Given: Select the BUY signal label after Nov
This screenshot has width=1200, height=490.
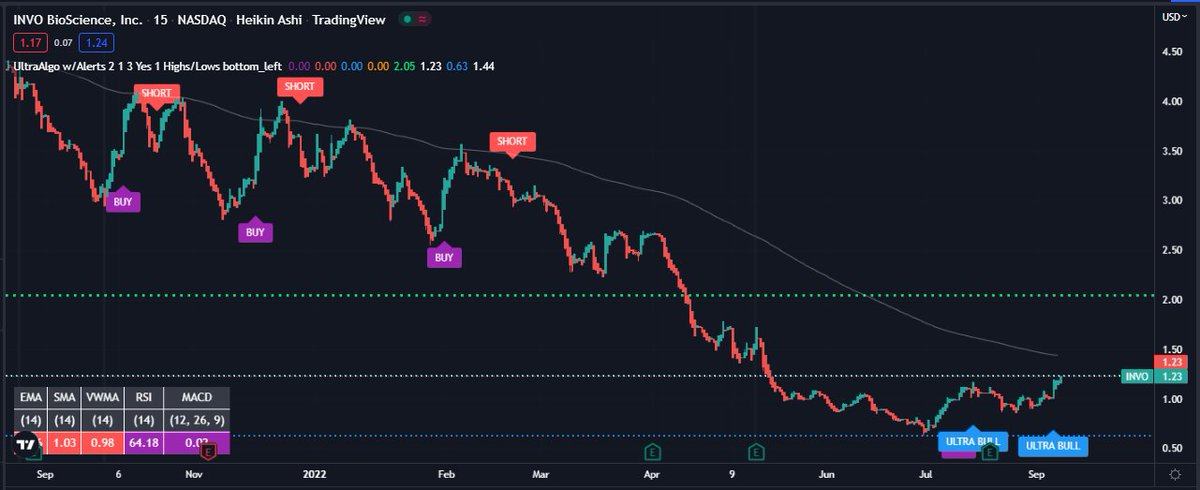Looking at the screenshot, I should pyautogui.click(x=255, y=230).
